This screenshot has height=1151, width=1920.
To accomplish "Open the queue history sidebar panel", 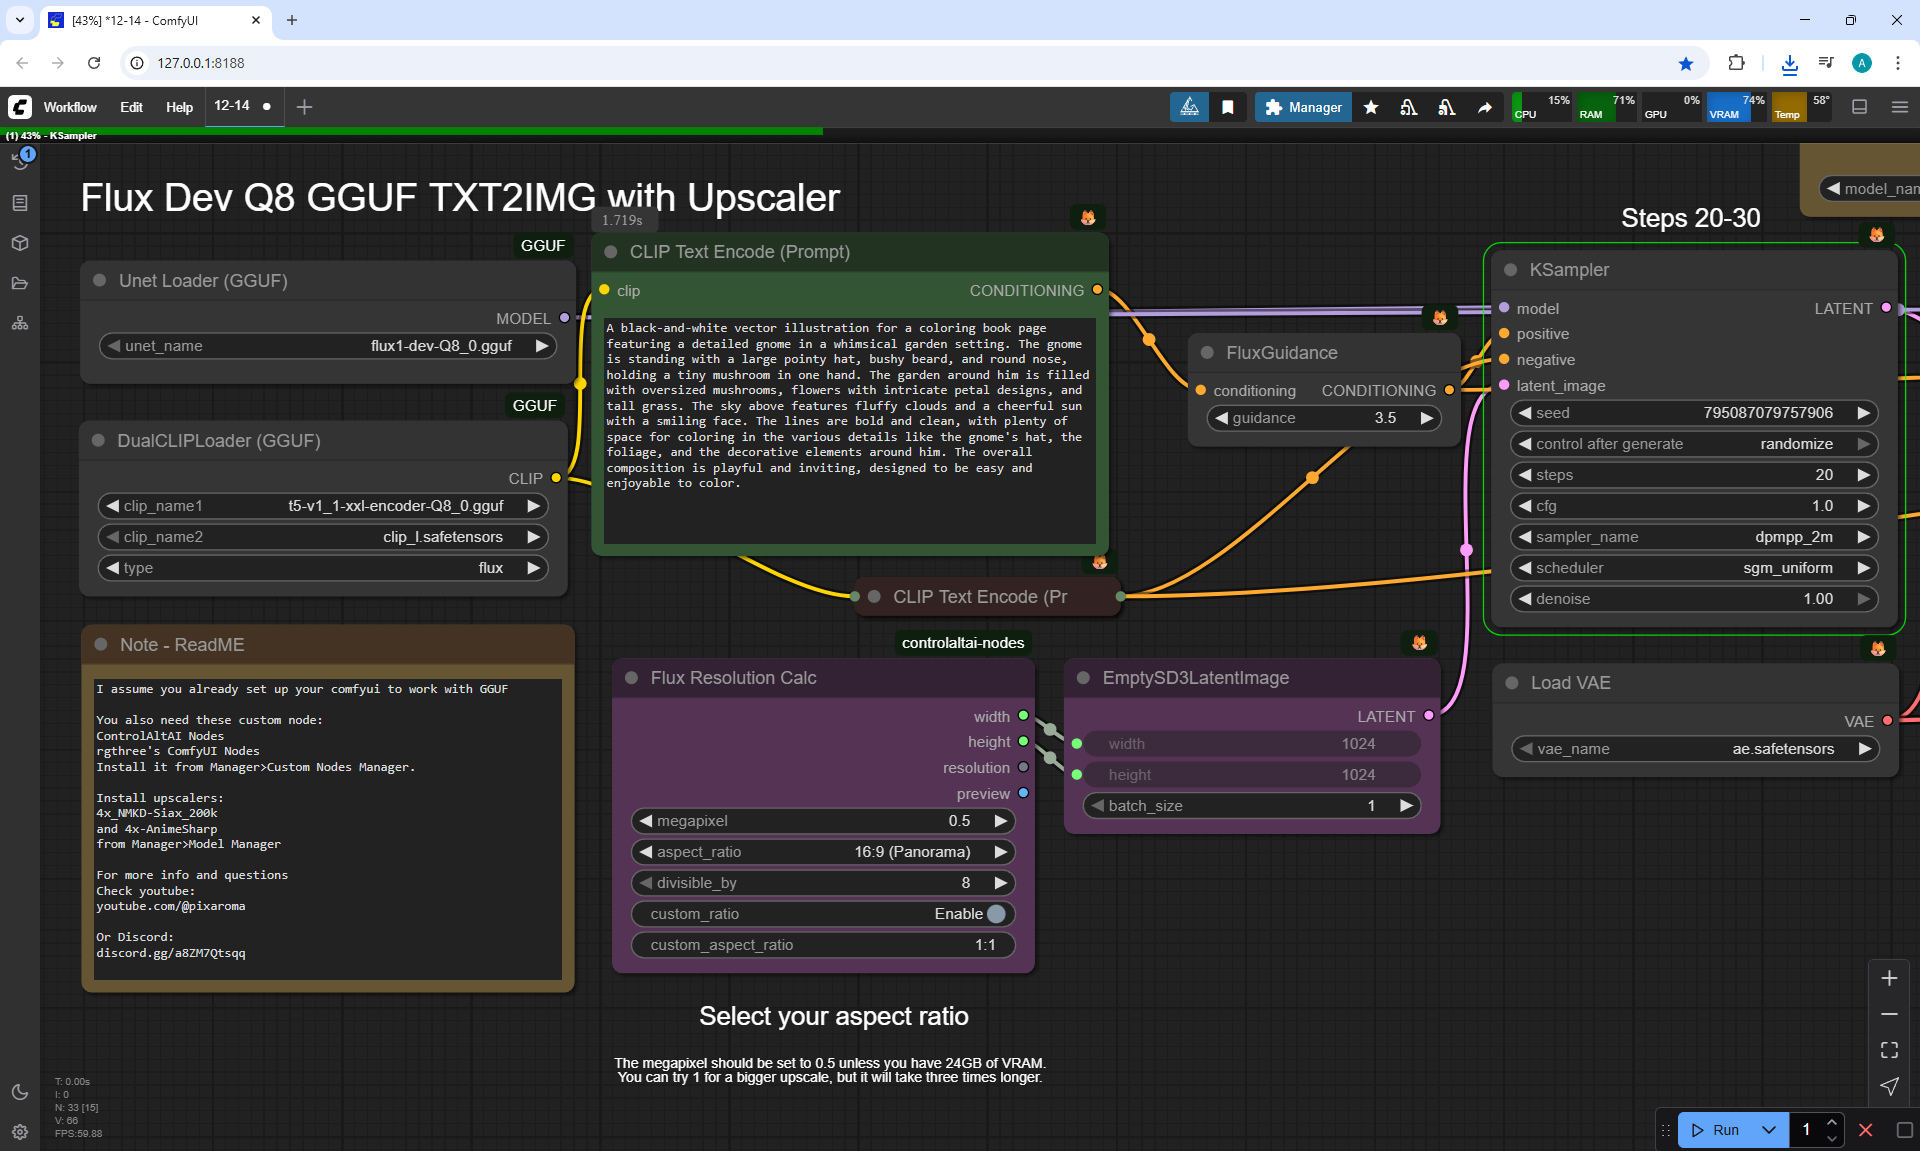I will (20, 161).
